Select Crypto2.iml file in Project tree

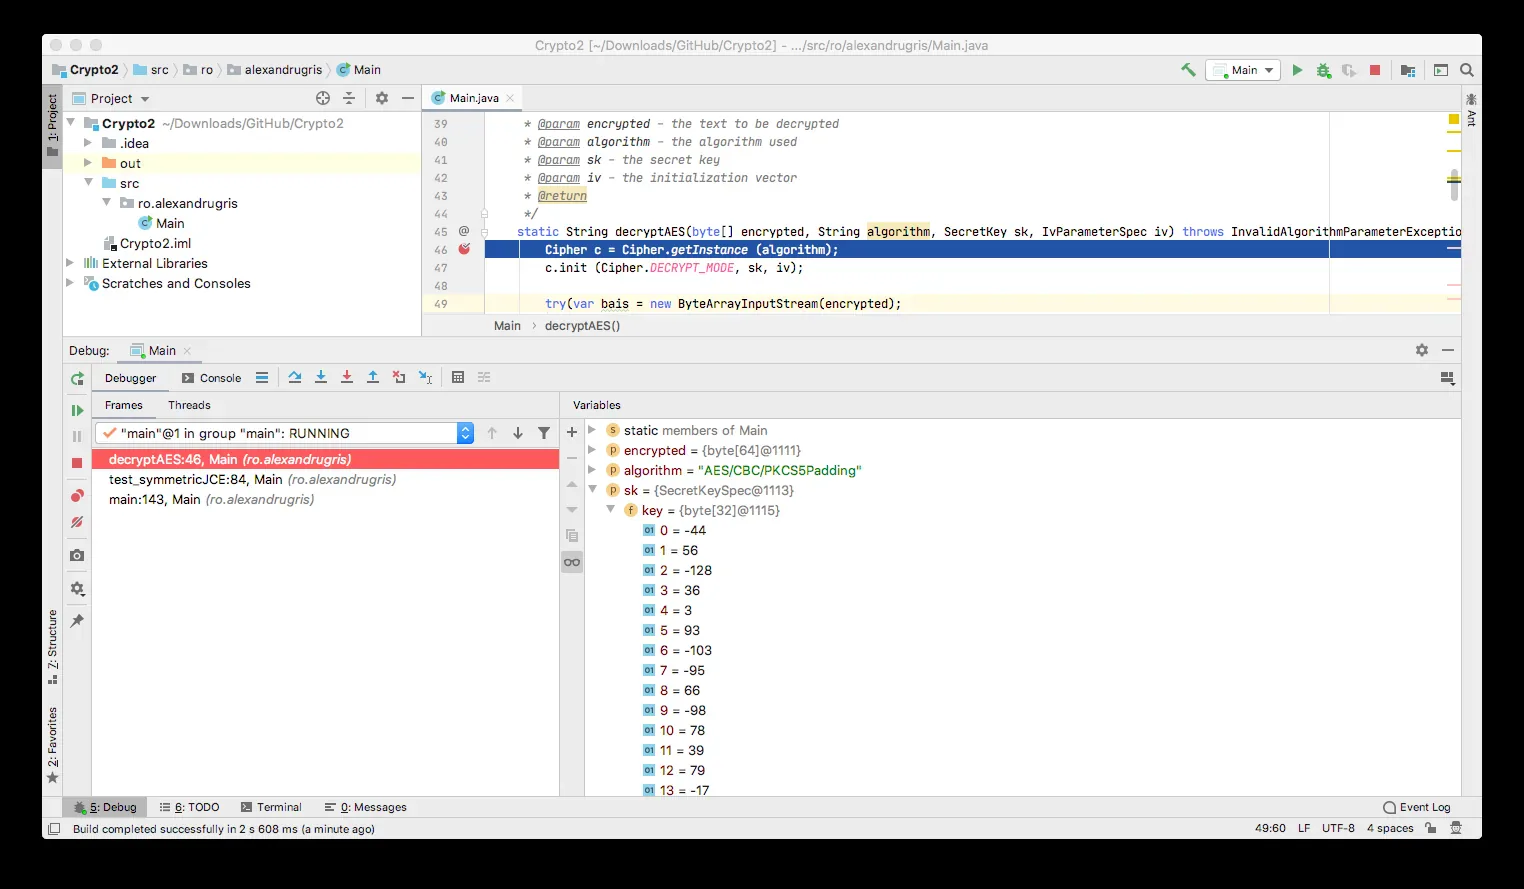coord(155,243)
